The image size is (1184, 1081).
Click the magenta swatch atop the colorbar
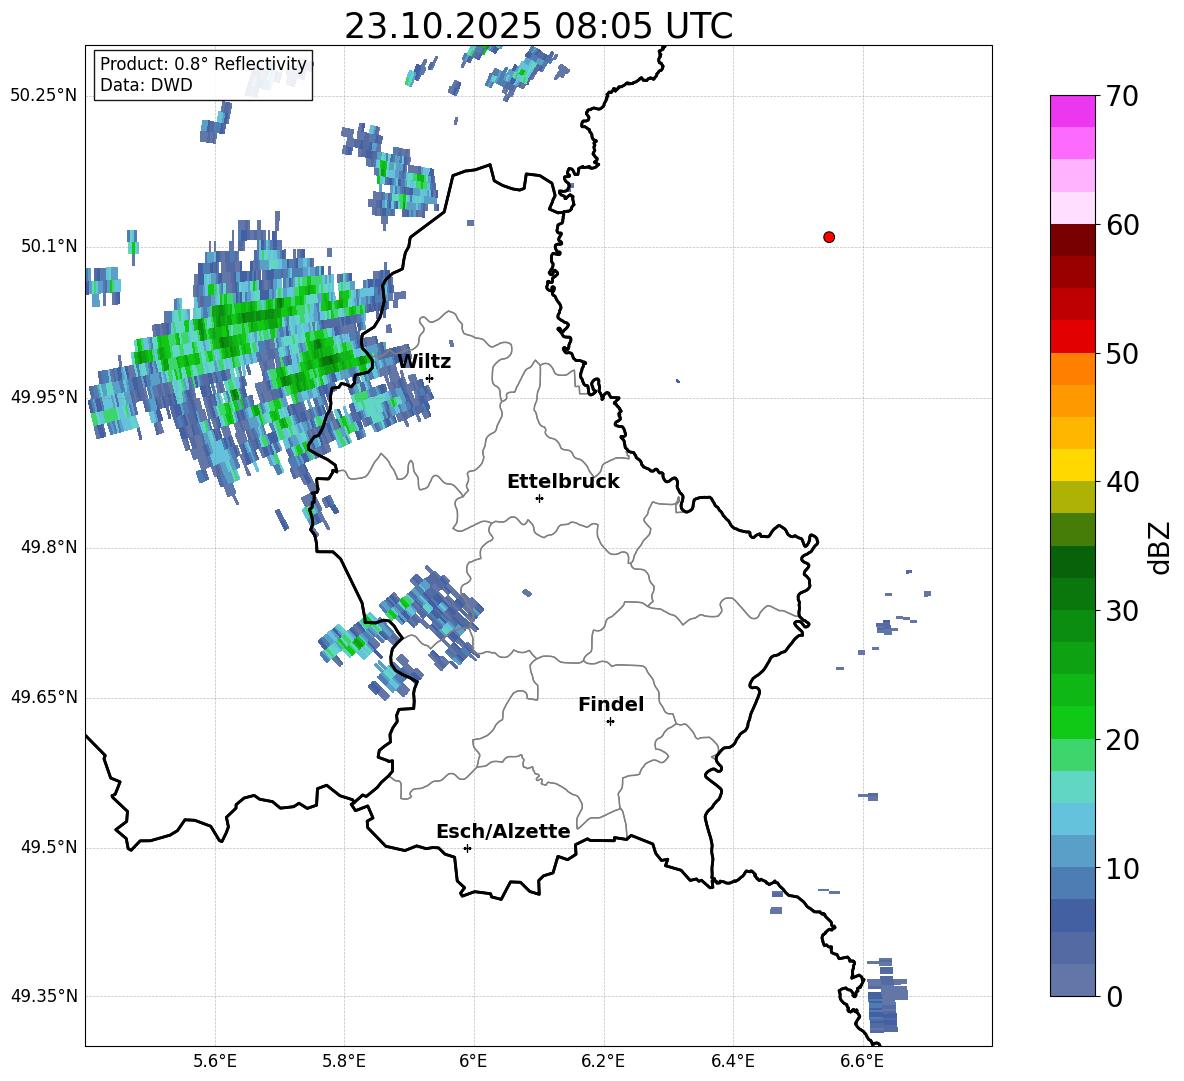1072,112
